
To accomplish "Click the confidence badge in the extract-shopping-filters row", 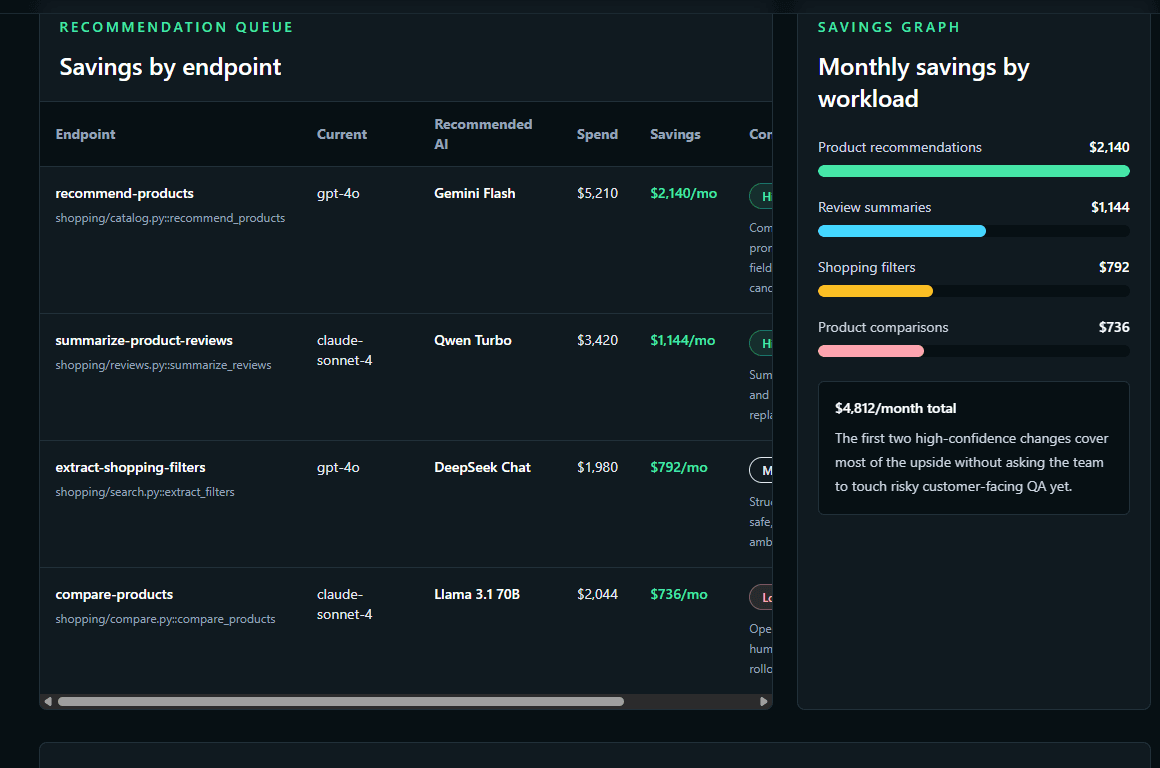I will pos(761,471).
